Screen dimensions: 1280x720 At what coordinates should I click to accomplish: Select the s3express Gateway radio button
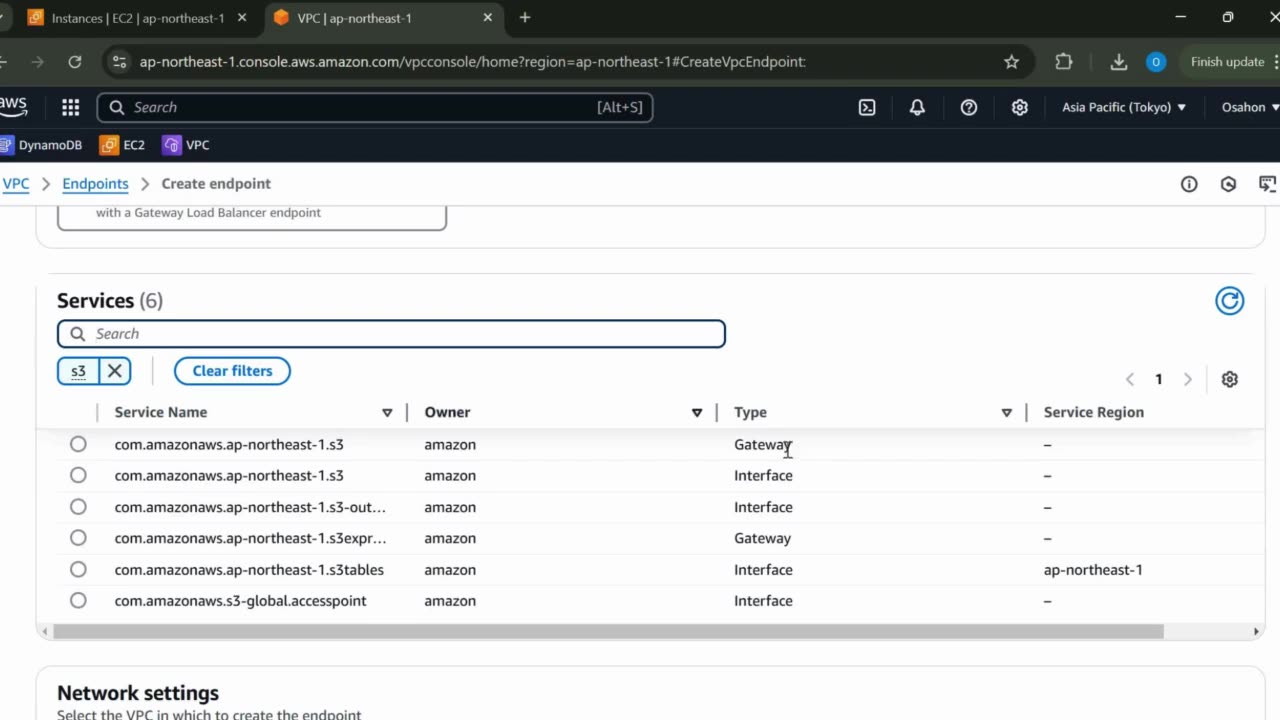tap(78, 538)
